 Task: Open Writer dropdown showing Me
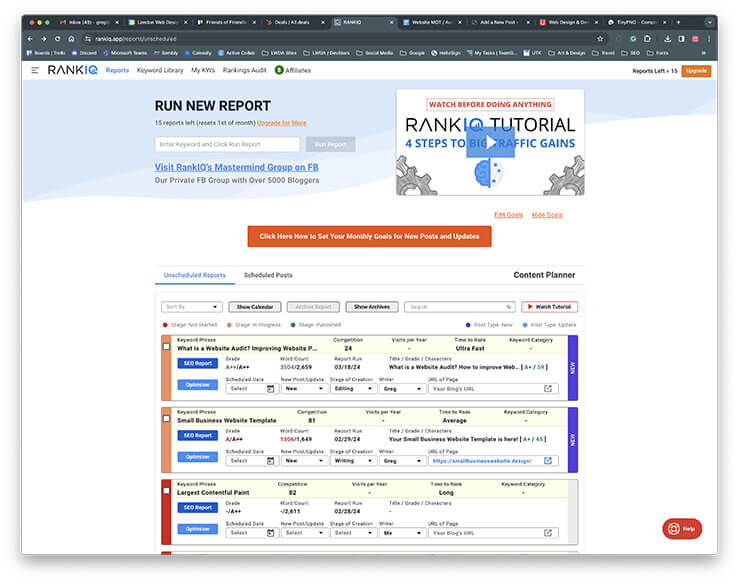pos(402,533)
